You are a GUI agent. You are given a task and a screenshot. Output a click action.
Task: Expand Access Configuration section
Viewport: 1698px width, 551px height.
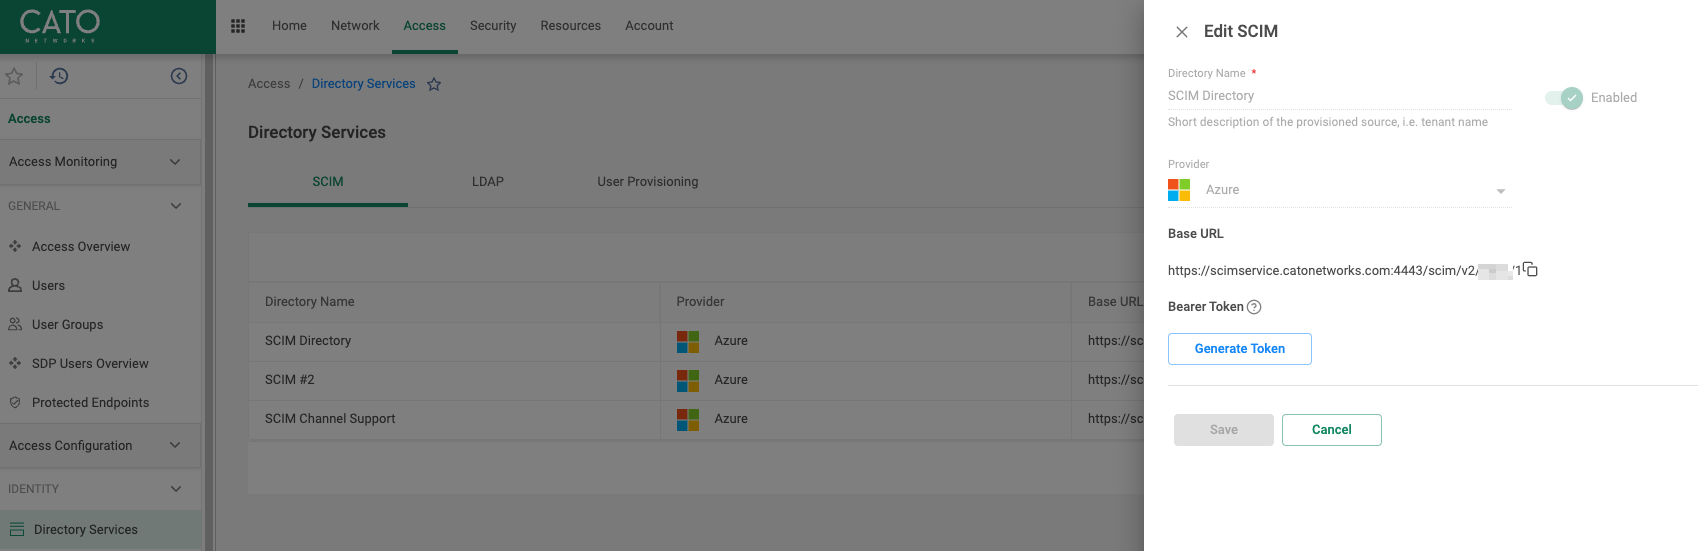point(100,446)
